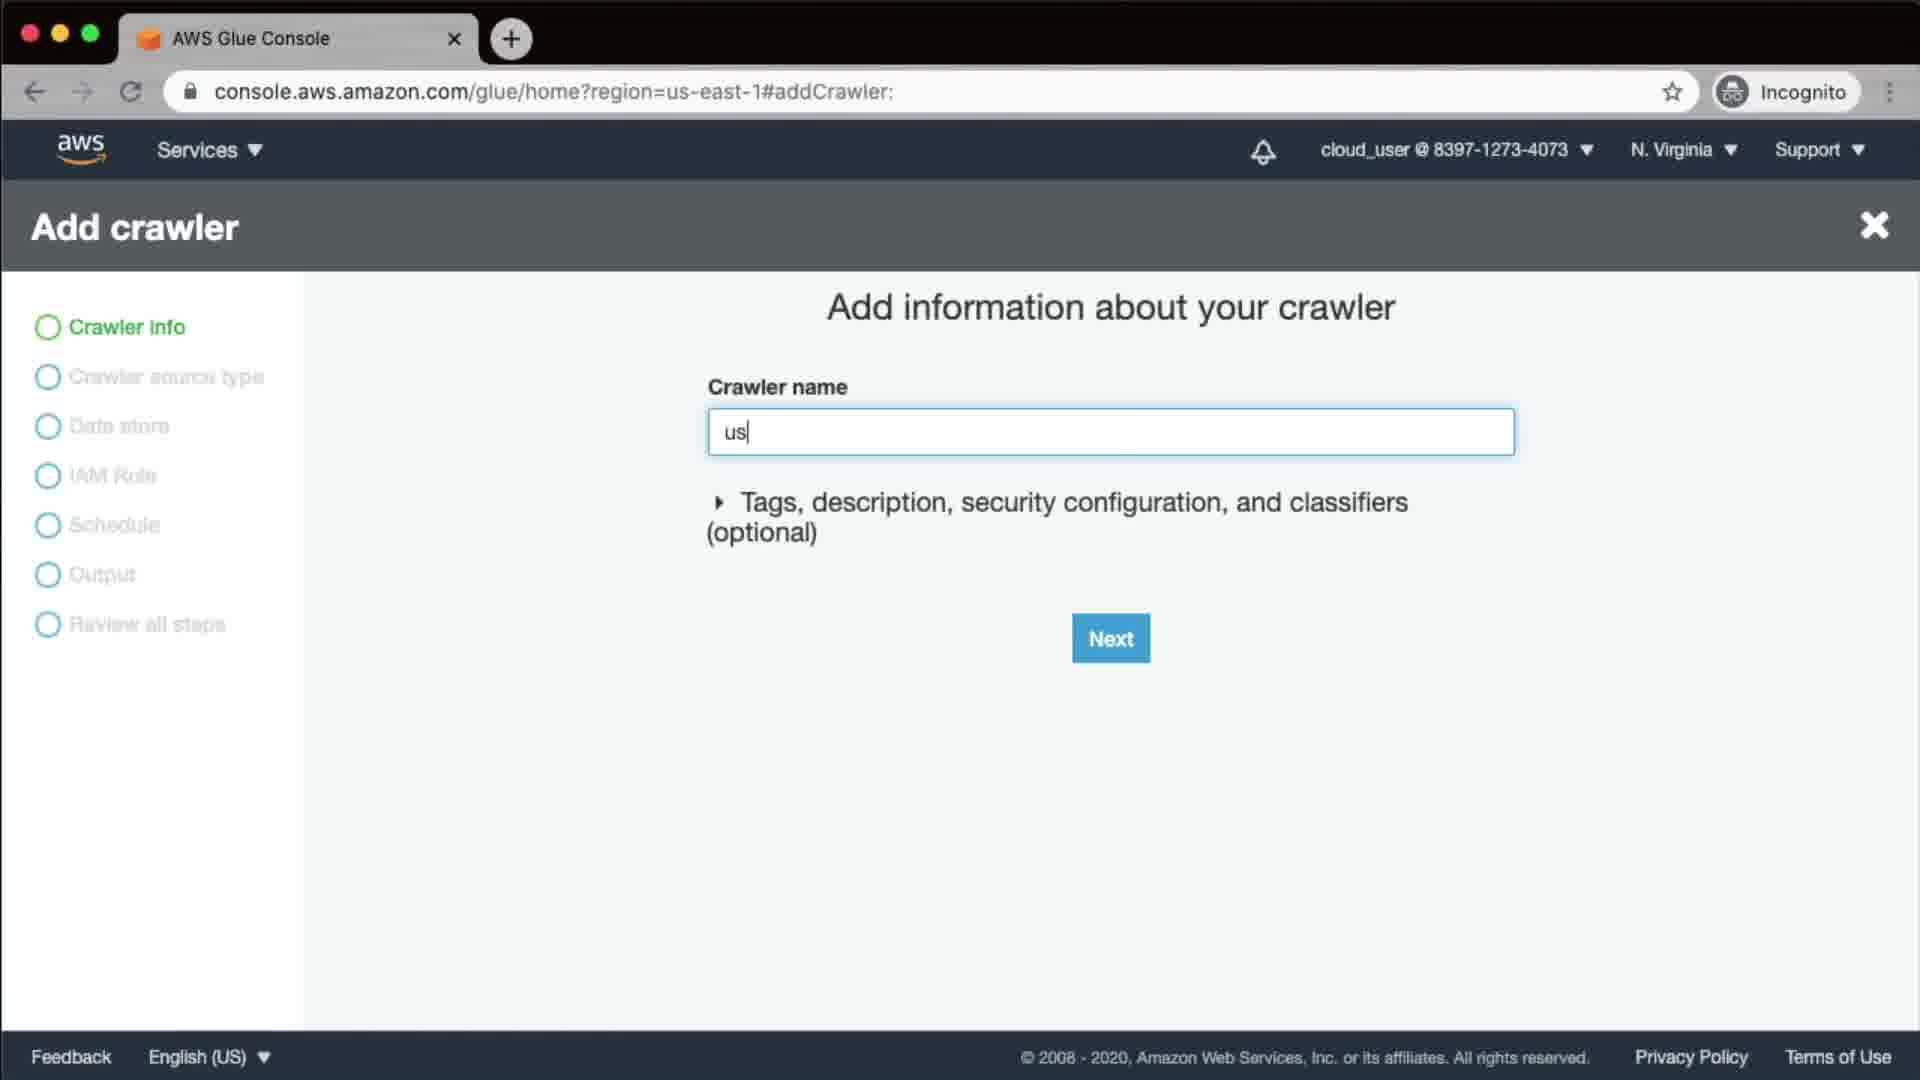Open Chrome three-dot menu

point(1889,92)
